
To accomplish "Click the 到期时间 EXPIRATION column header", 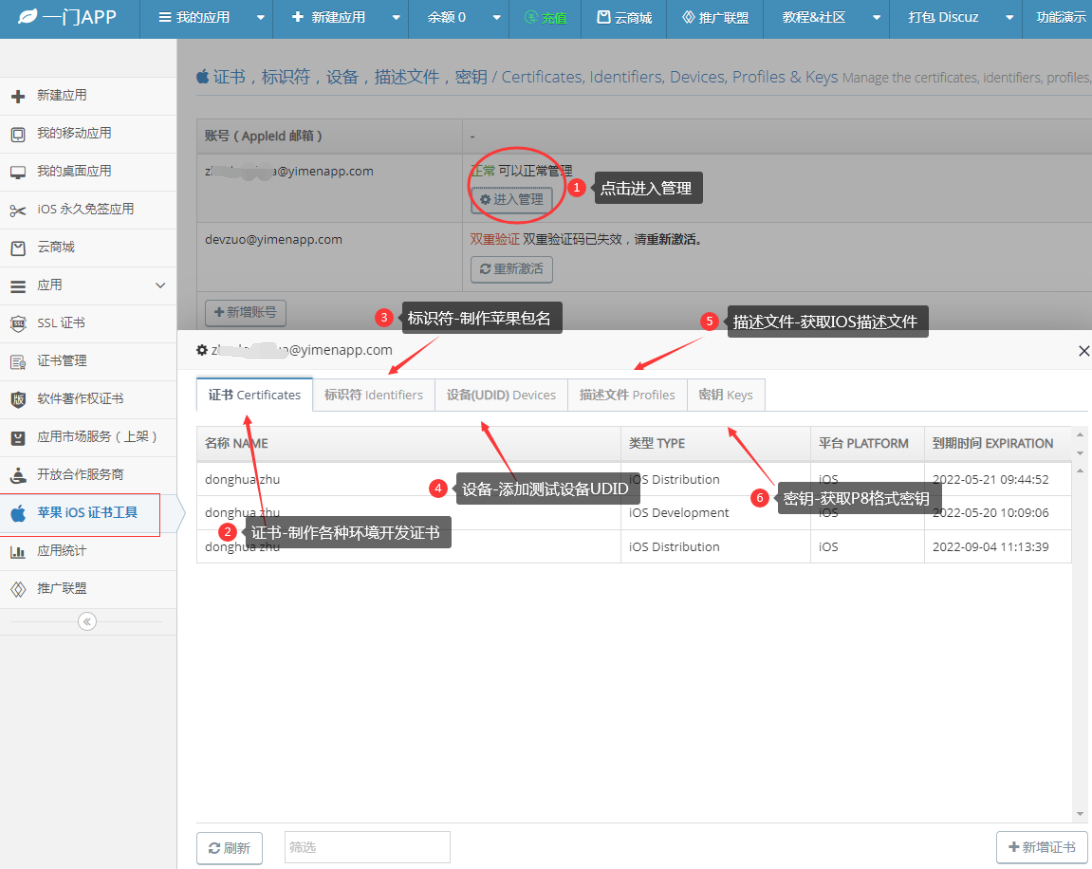I will (x=997, y=444).
